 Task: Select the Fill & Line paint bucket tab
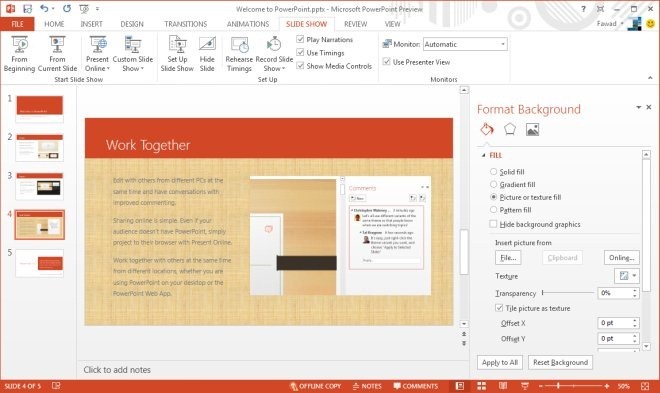point(487,129)
